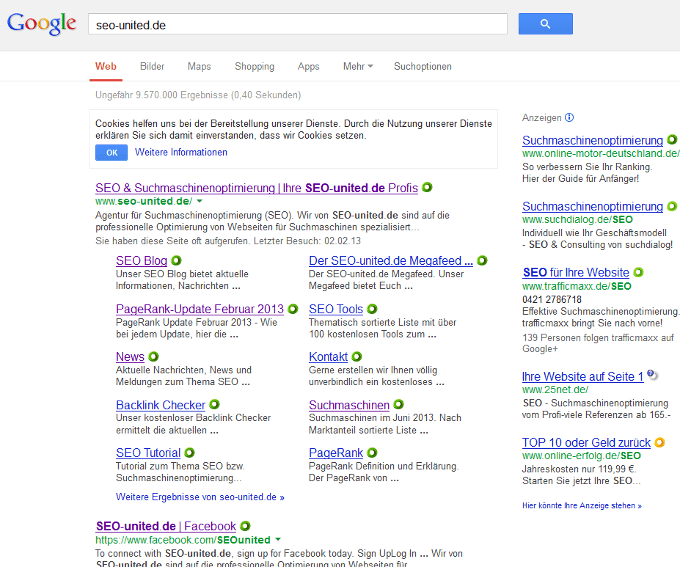Open TOP 10 oder Geld zurück ad
Viewport: 680px width, 567px height.
click(586, 443)
